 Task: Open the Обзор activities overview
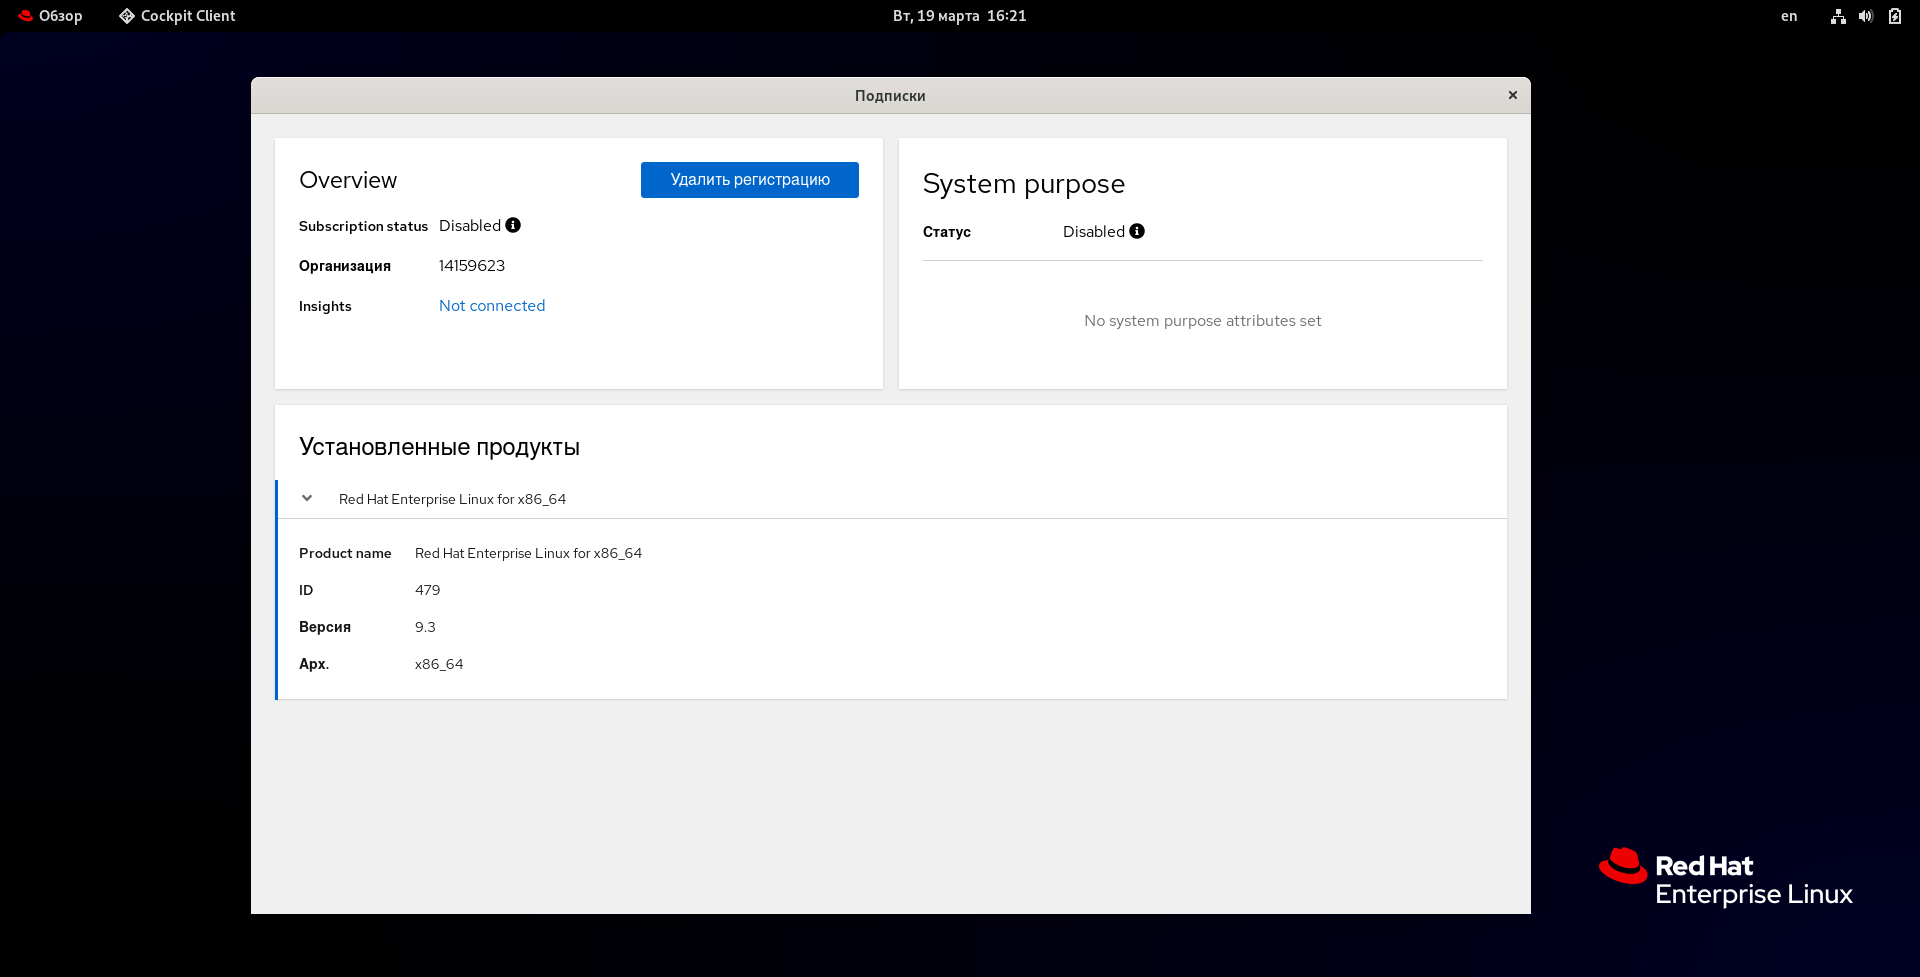pos(50,16)
